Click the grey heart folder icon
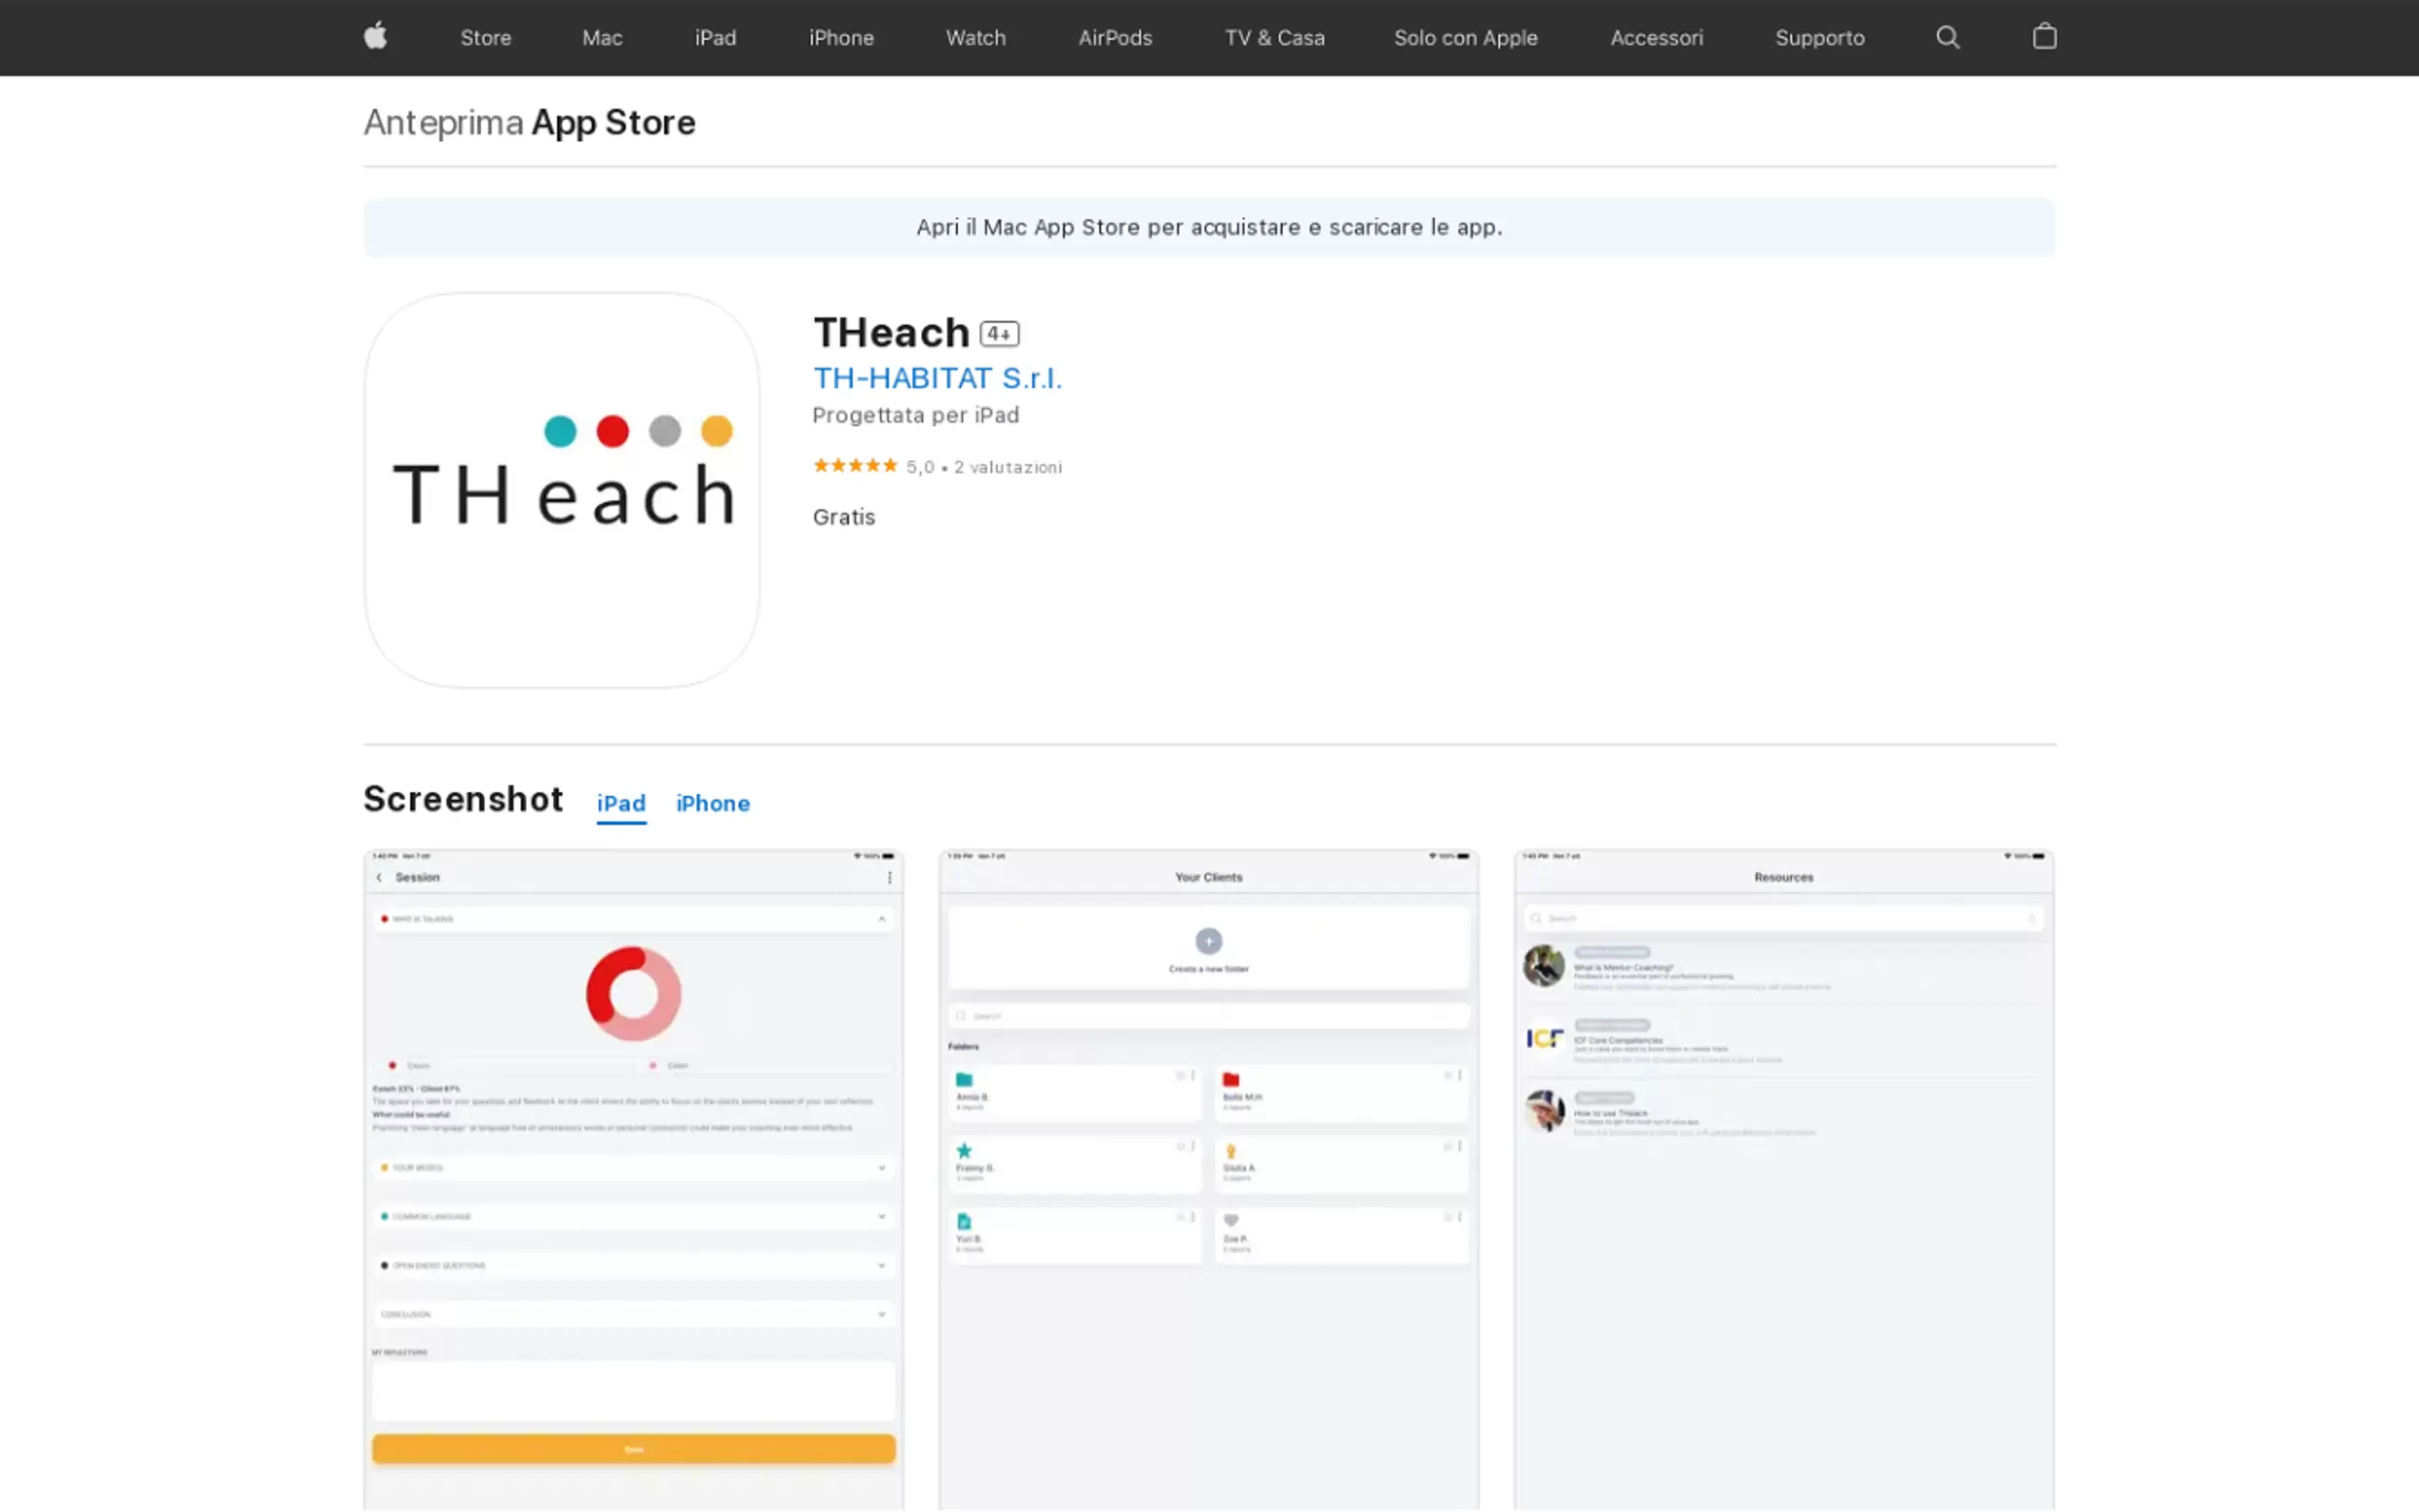The image size is (2419, 1512). click(1231, 1220)
